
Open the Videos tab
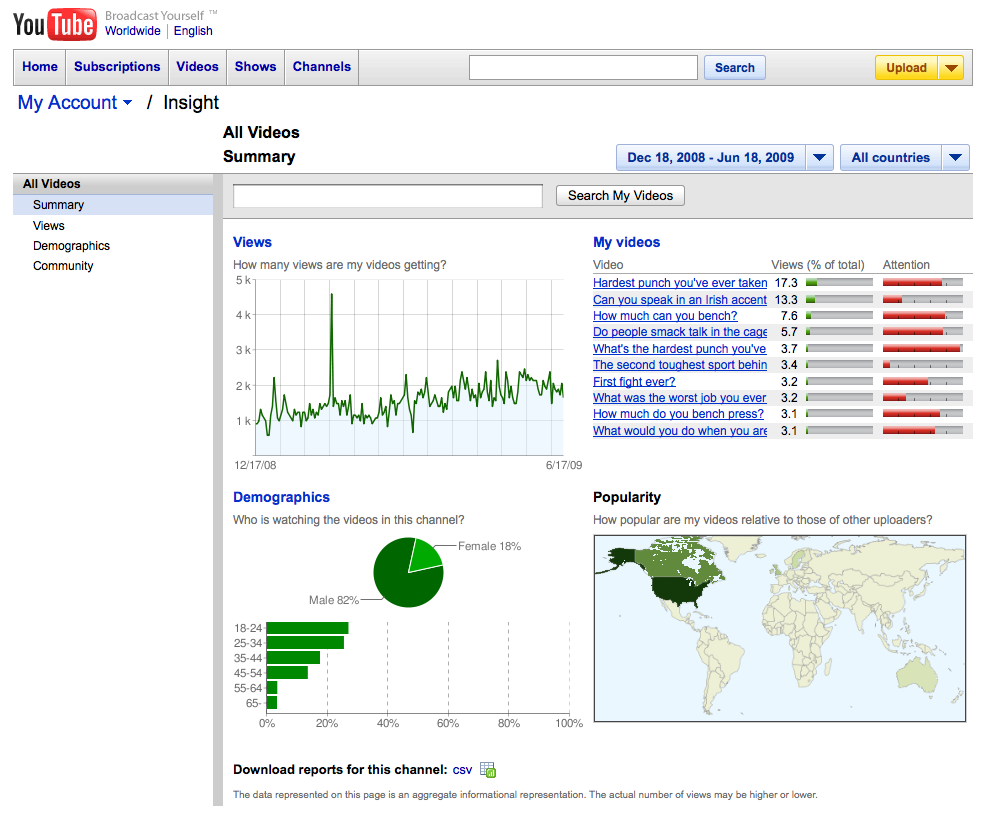click(x=197, y=67)
